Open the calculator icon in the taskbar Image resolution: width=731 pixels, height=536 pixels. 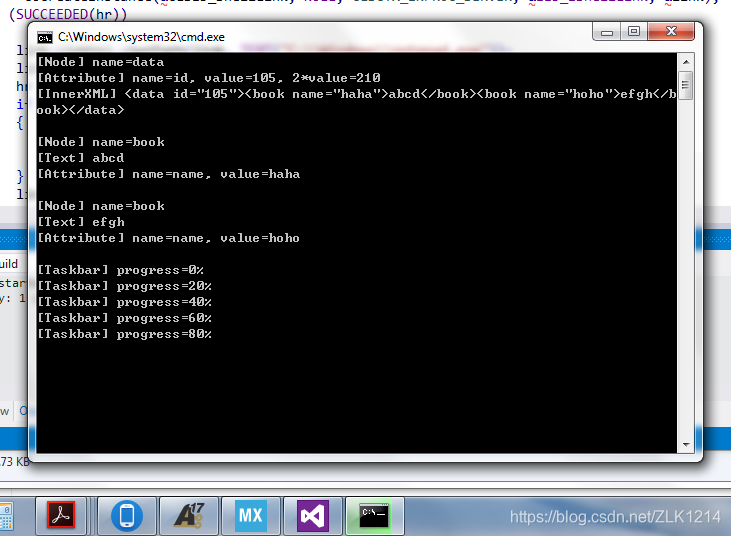(7, 516)
